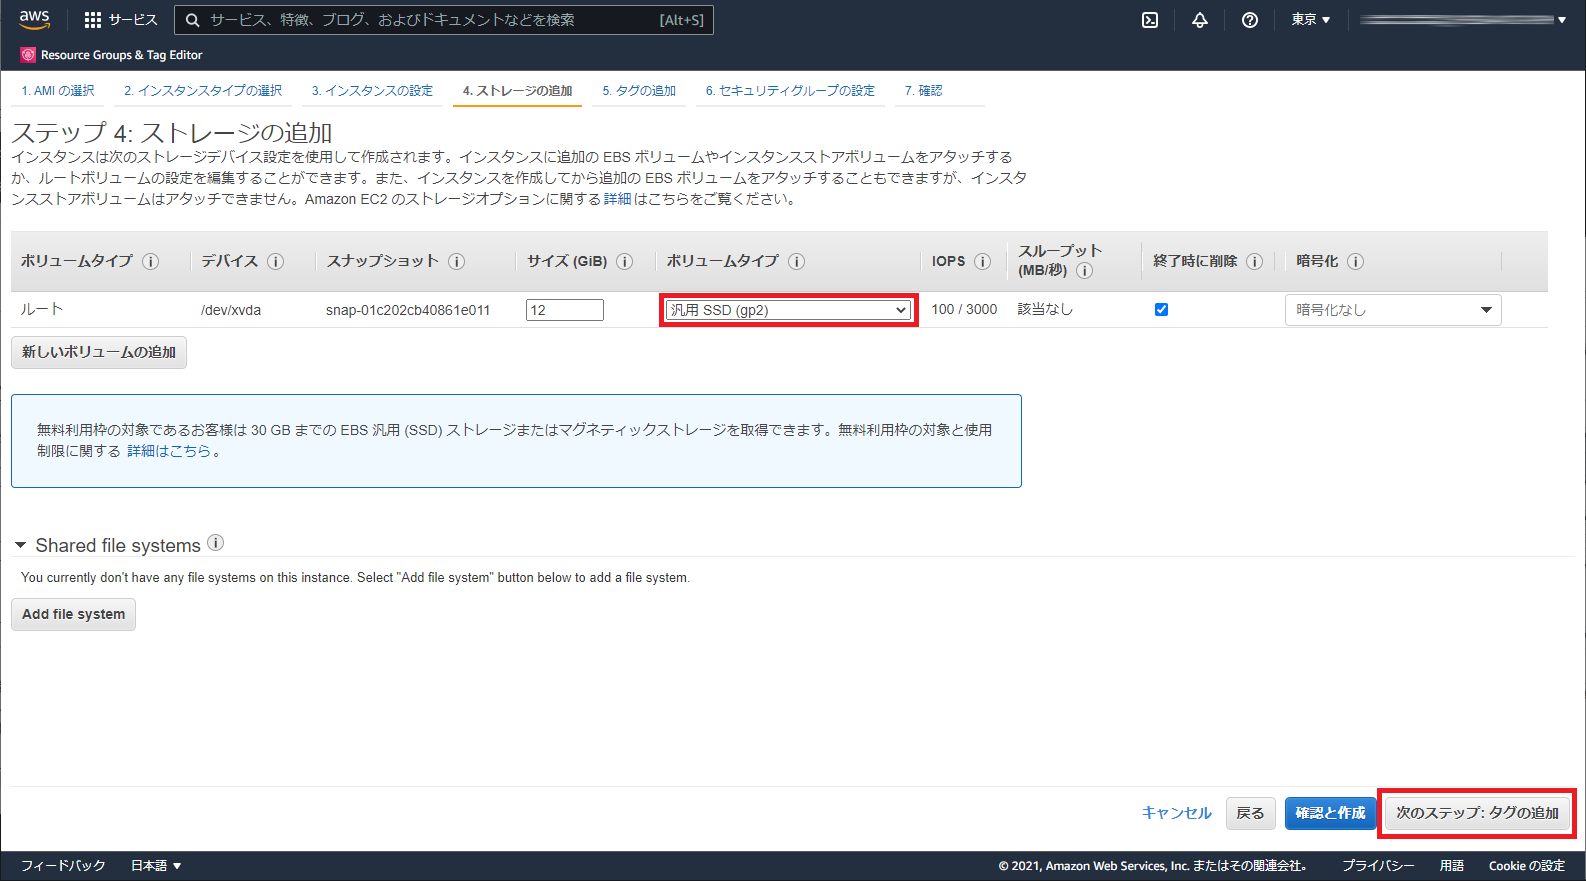
Task: Click the フィードバック footer link
Action: click(x=63, y=866)
